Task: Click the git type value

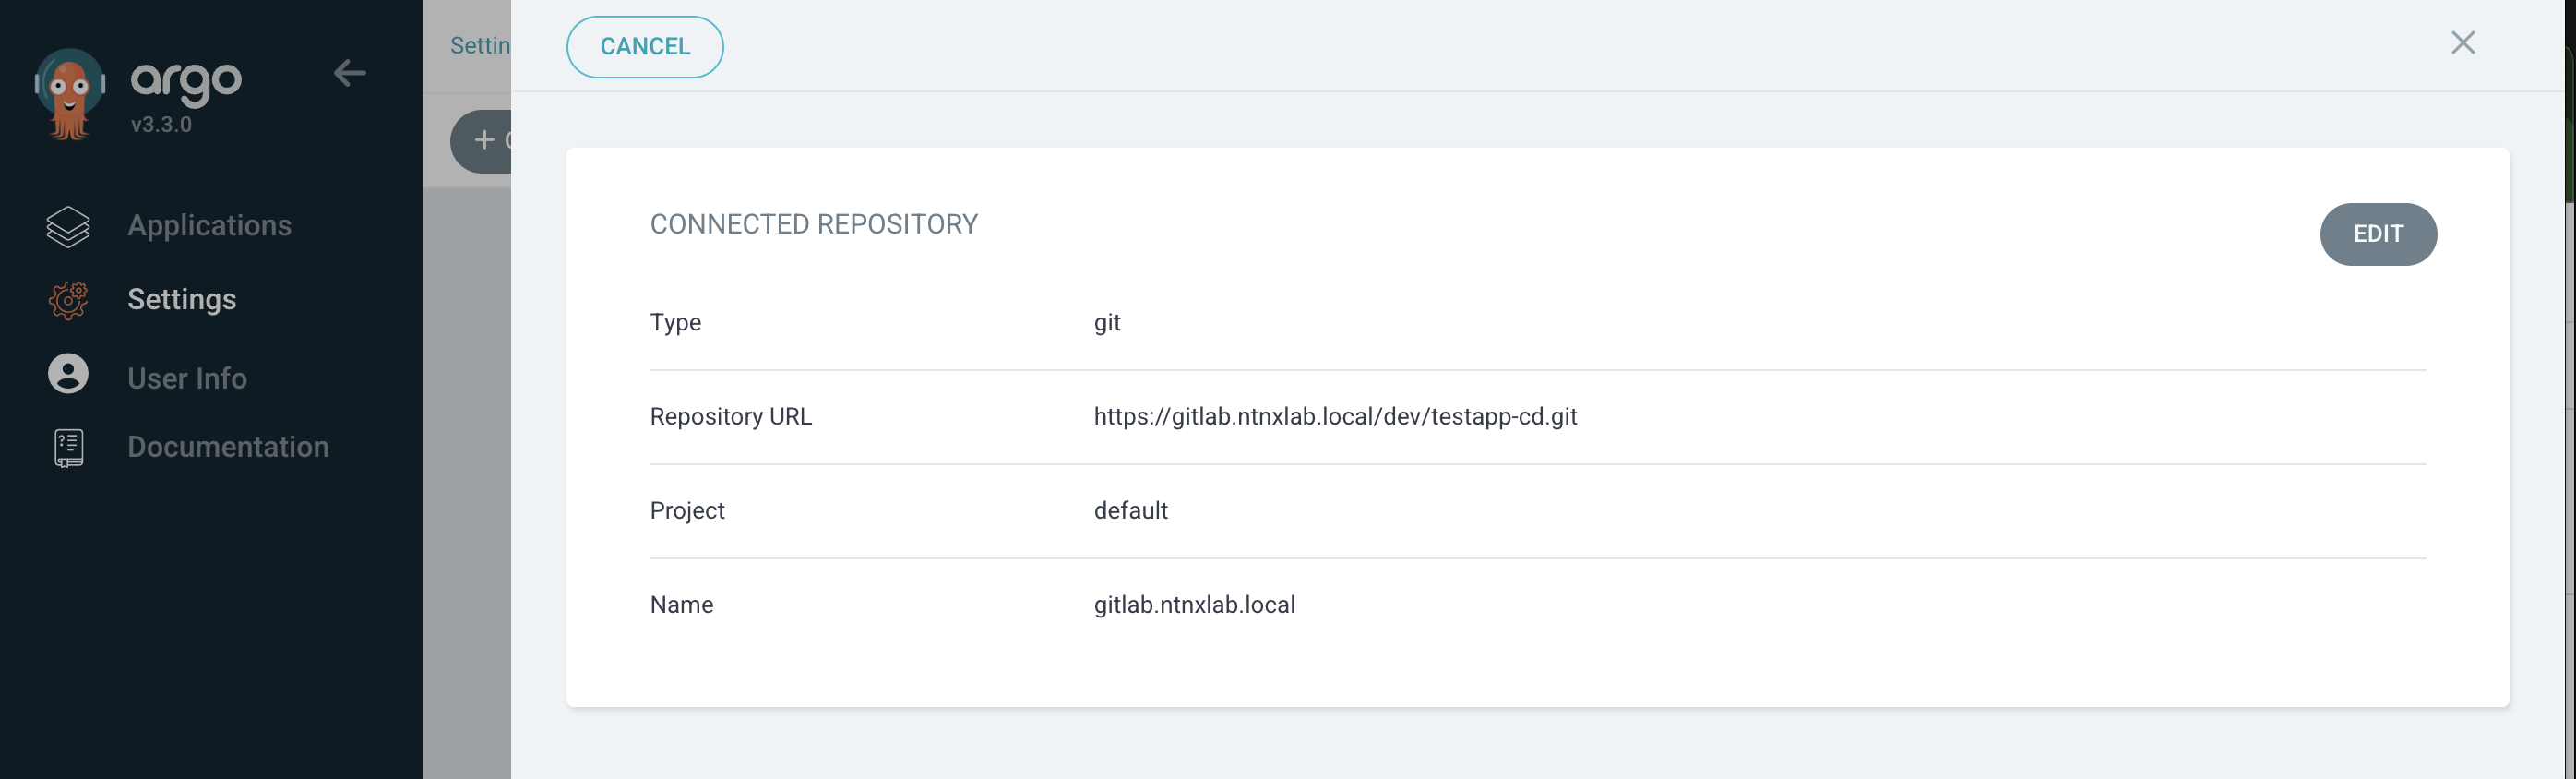Action: click(x=1106, y=323)
